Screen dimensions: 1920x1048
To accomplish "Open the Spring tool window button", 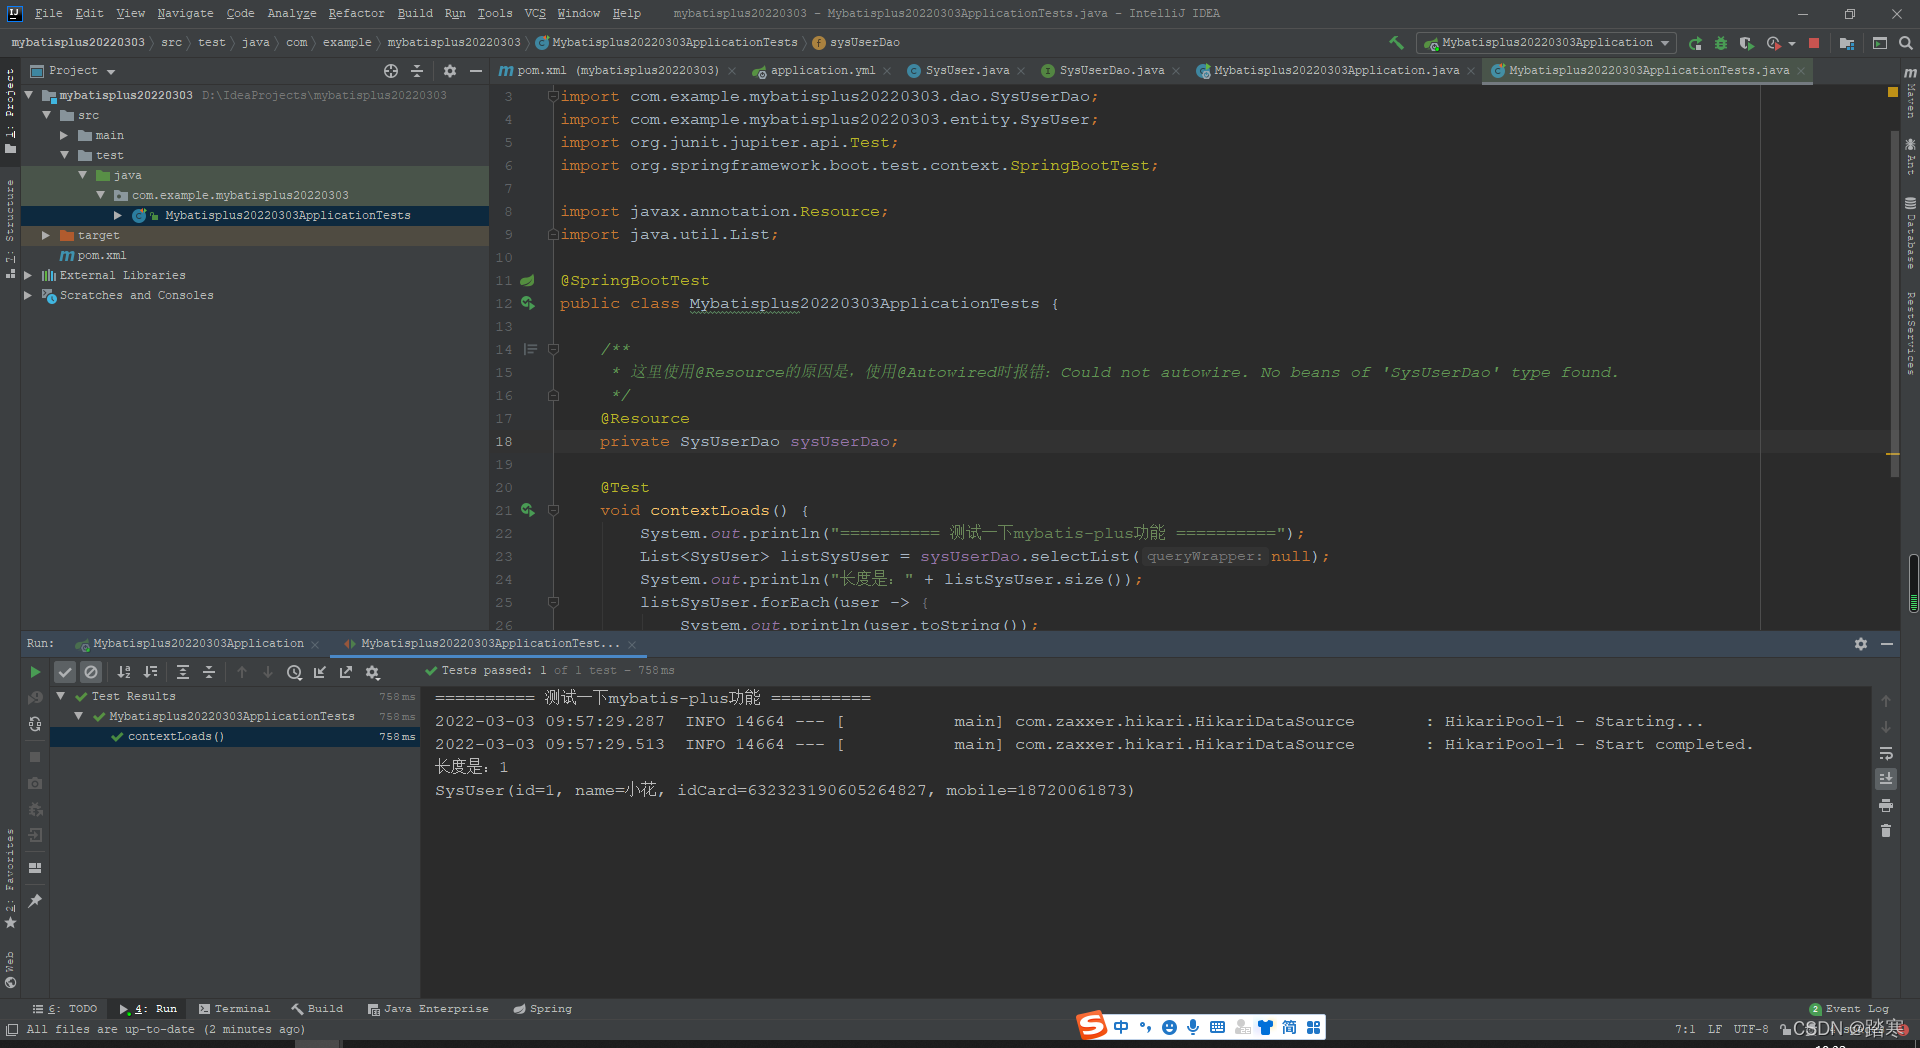I will point(543,1009).
